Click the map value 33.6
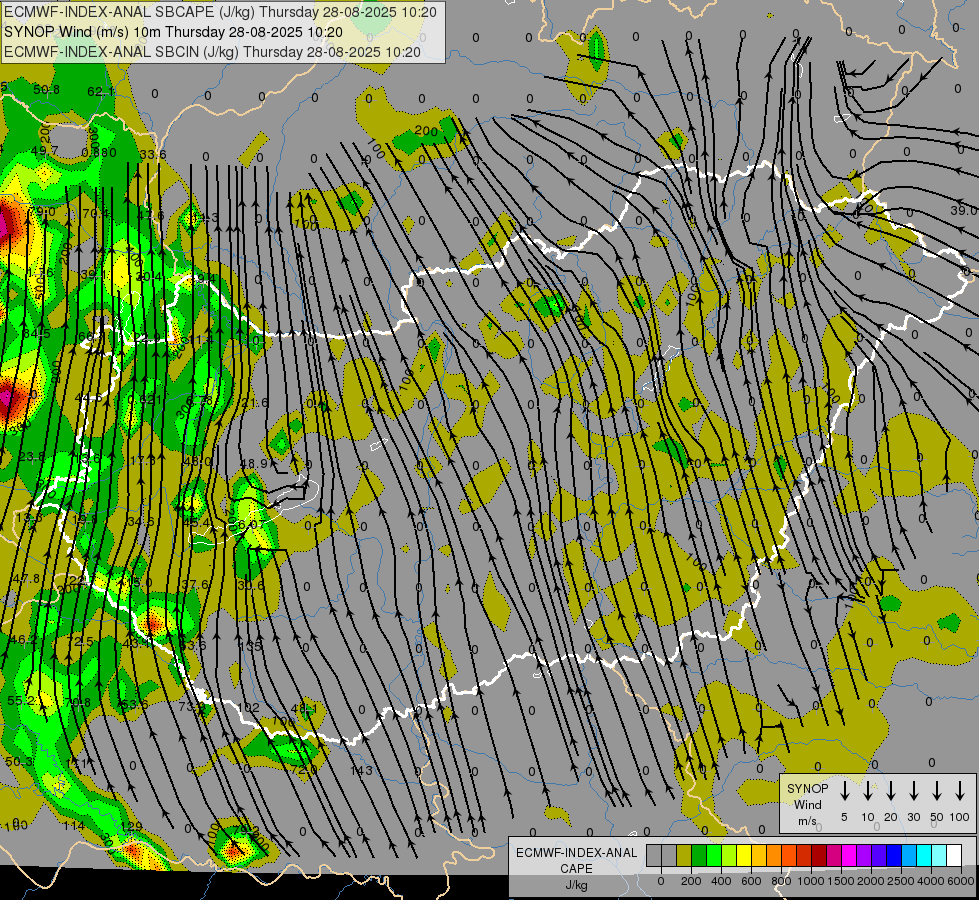The image size is (979, 900). [153, 154]
